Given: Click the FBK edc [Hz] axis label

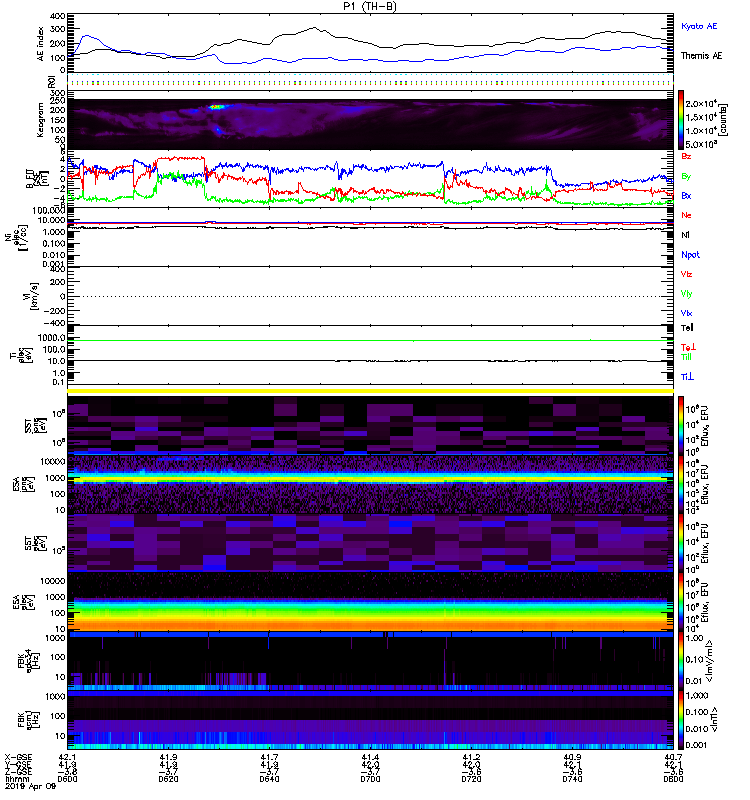Looking at the screenshot, I should pos(29,661).
